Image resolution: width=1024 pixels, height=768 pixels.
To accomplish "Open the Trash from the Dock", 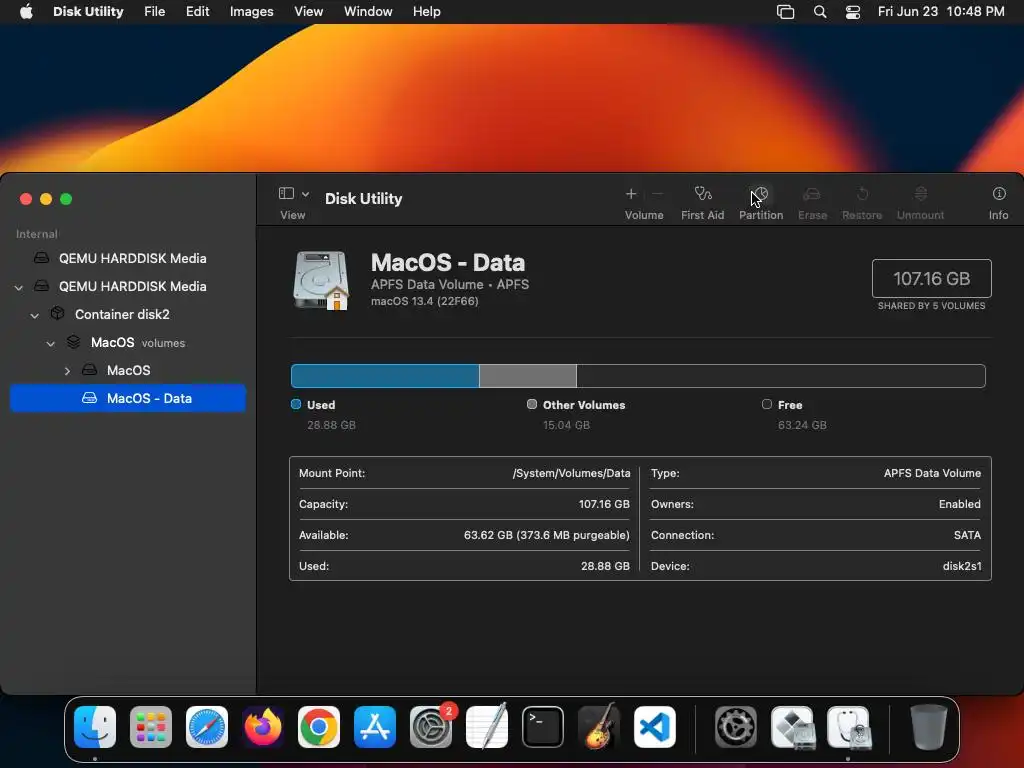I will click(929, 727).
